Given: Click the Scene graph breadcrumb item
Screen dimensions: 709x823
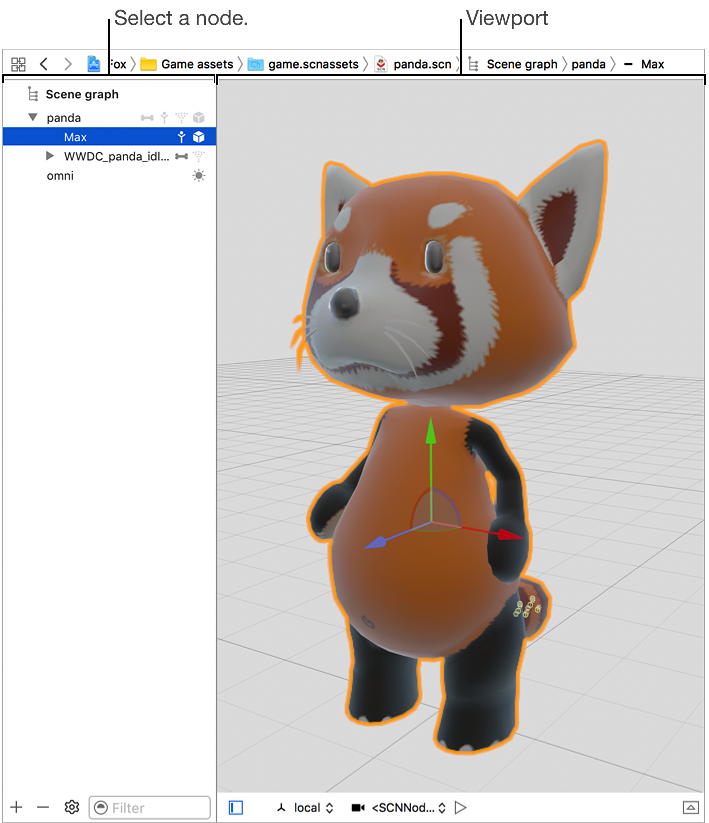Looking at the screenshot, I should [x=513, y=64].
